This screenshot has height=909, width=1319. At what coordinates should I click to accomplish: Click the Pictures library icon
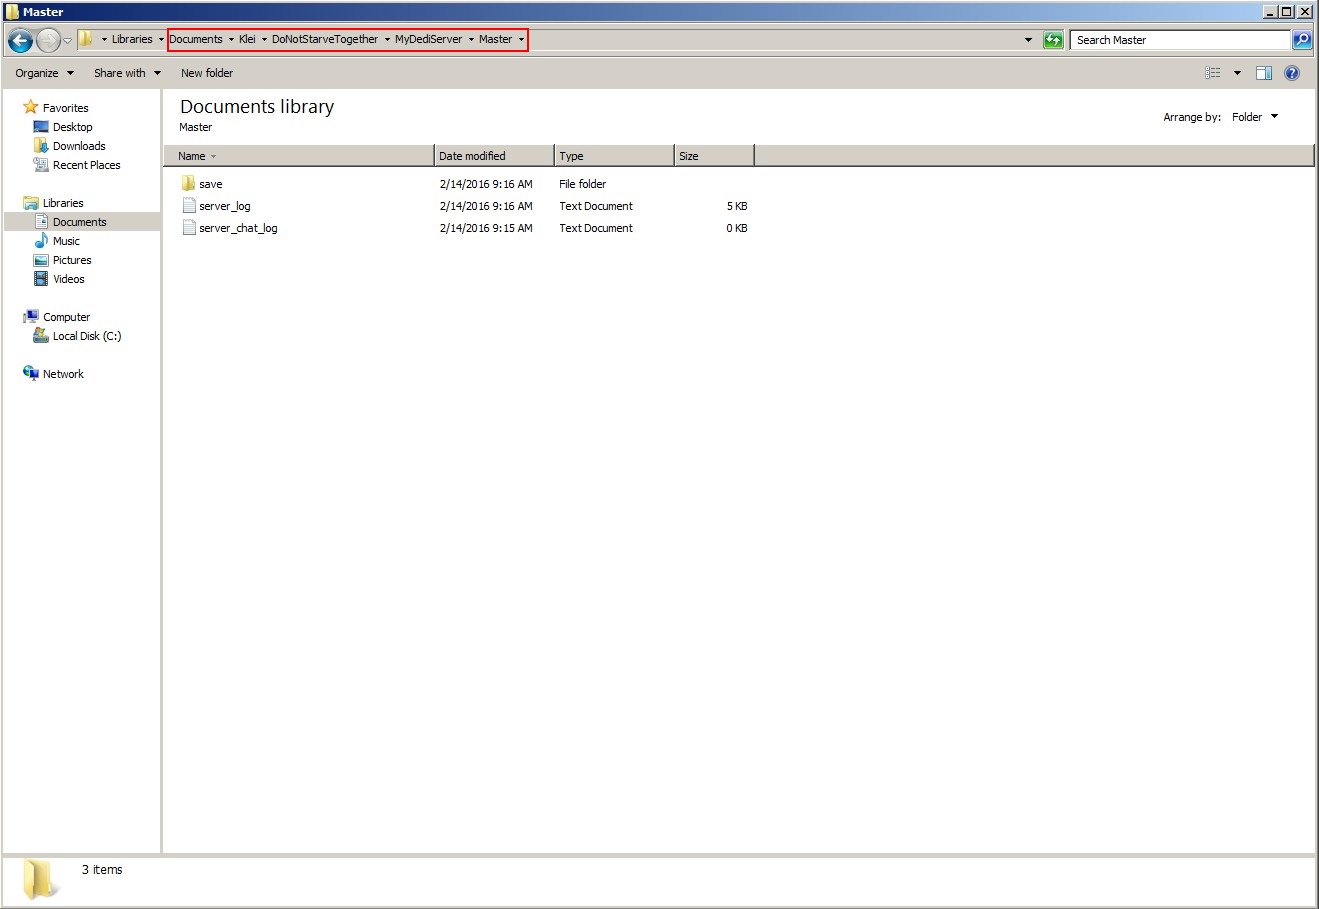[41, 260]
